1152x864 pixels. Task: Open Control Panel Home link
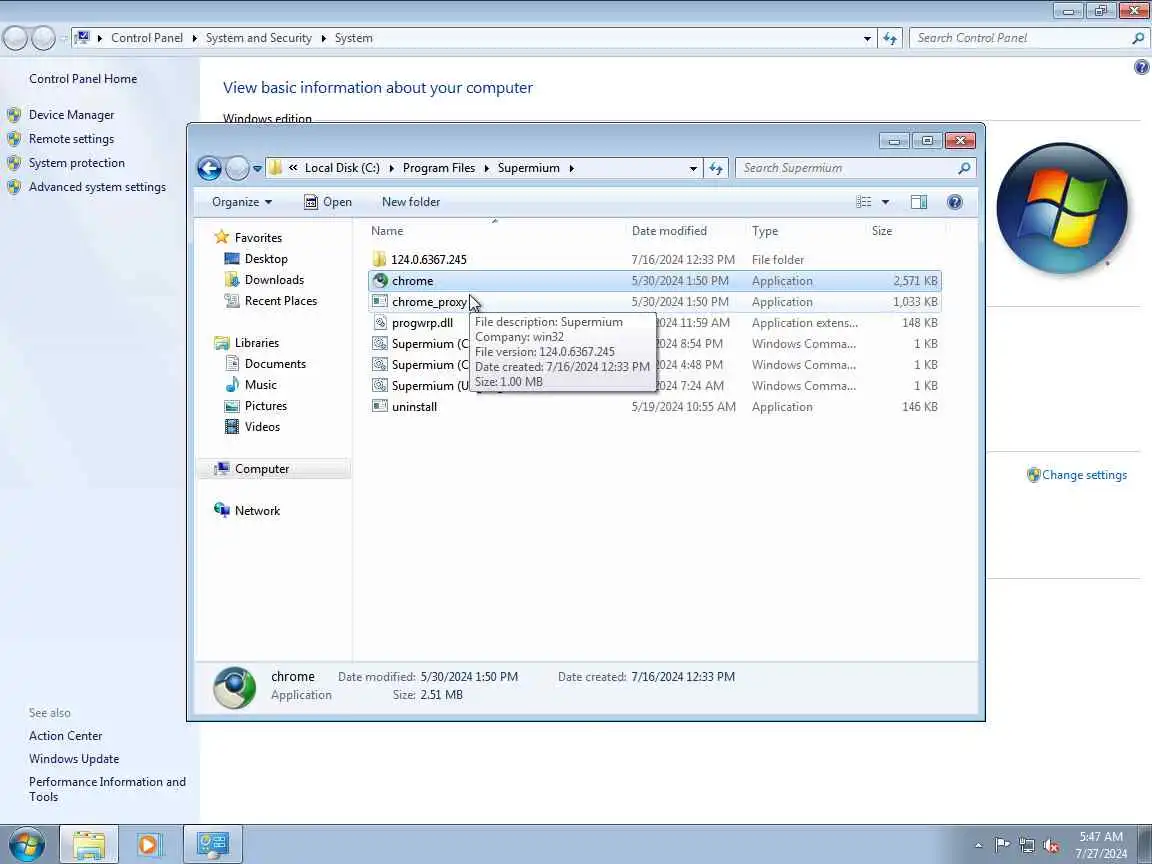83,79
